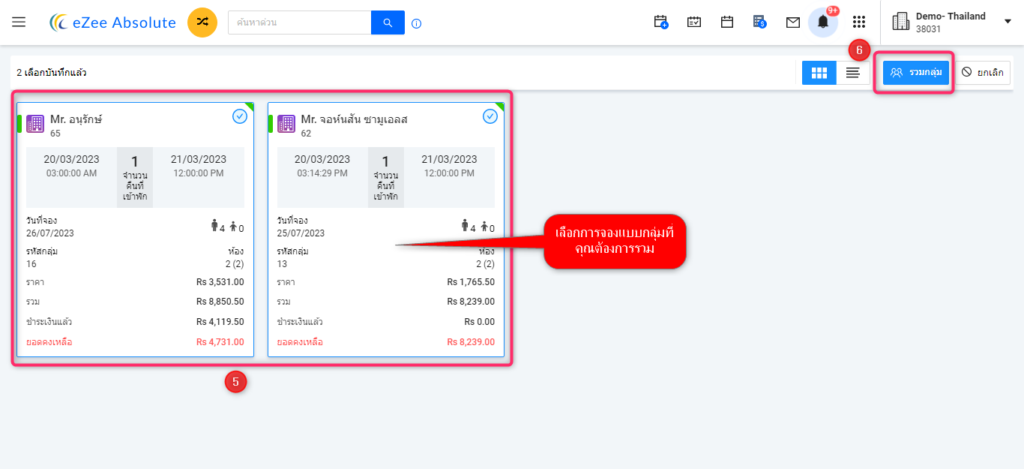
Task: Click the ยกเลิก cancel button
Action: pyautogui.click(x=984, y=73)
